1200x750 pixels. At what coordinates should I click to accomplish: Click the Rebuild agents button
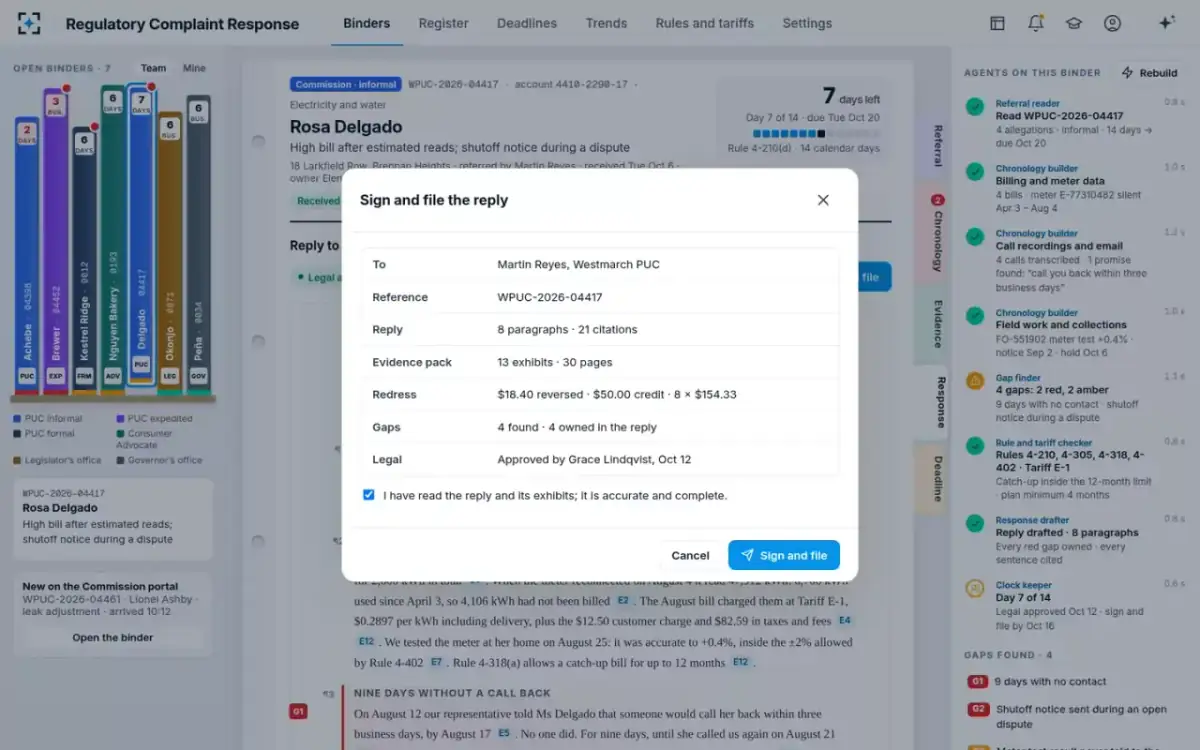pos(1150,73)
